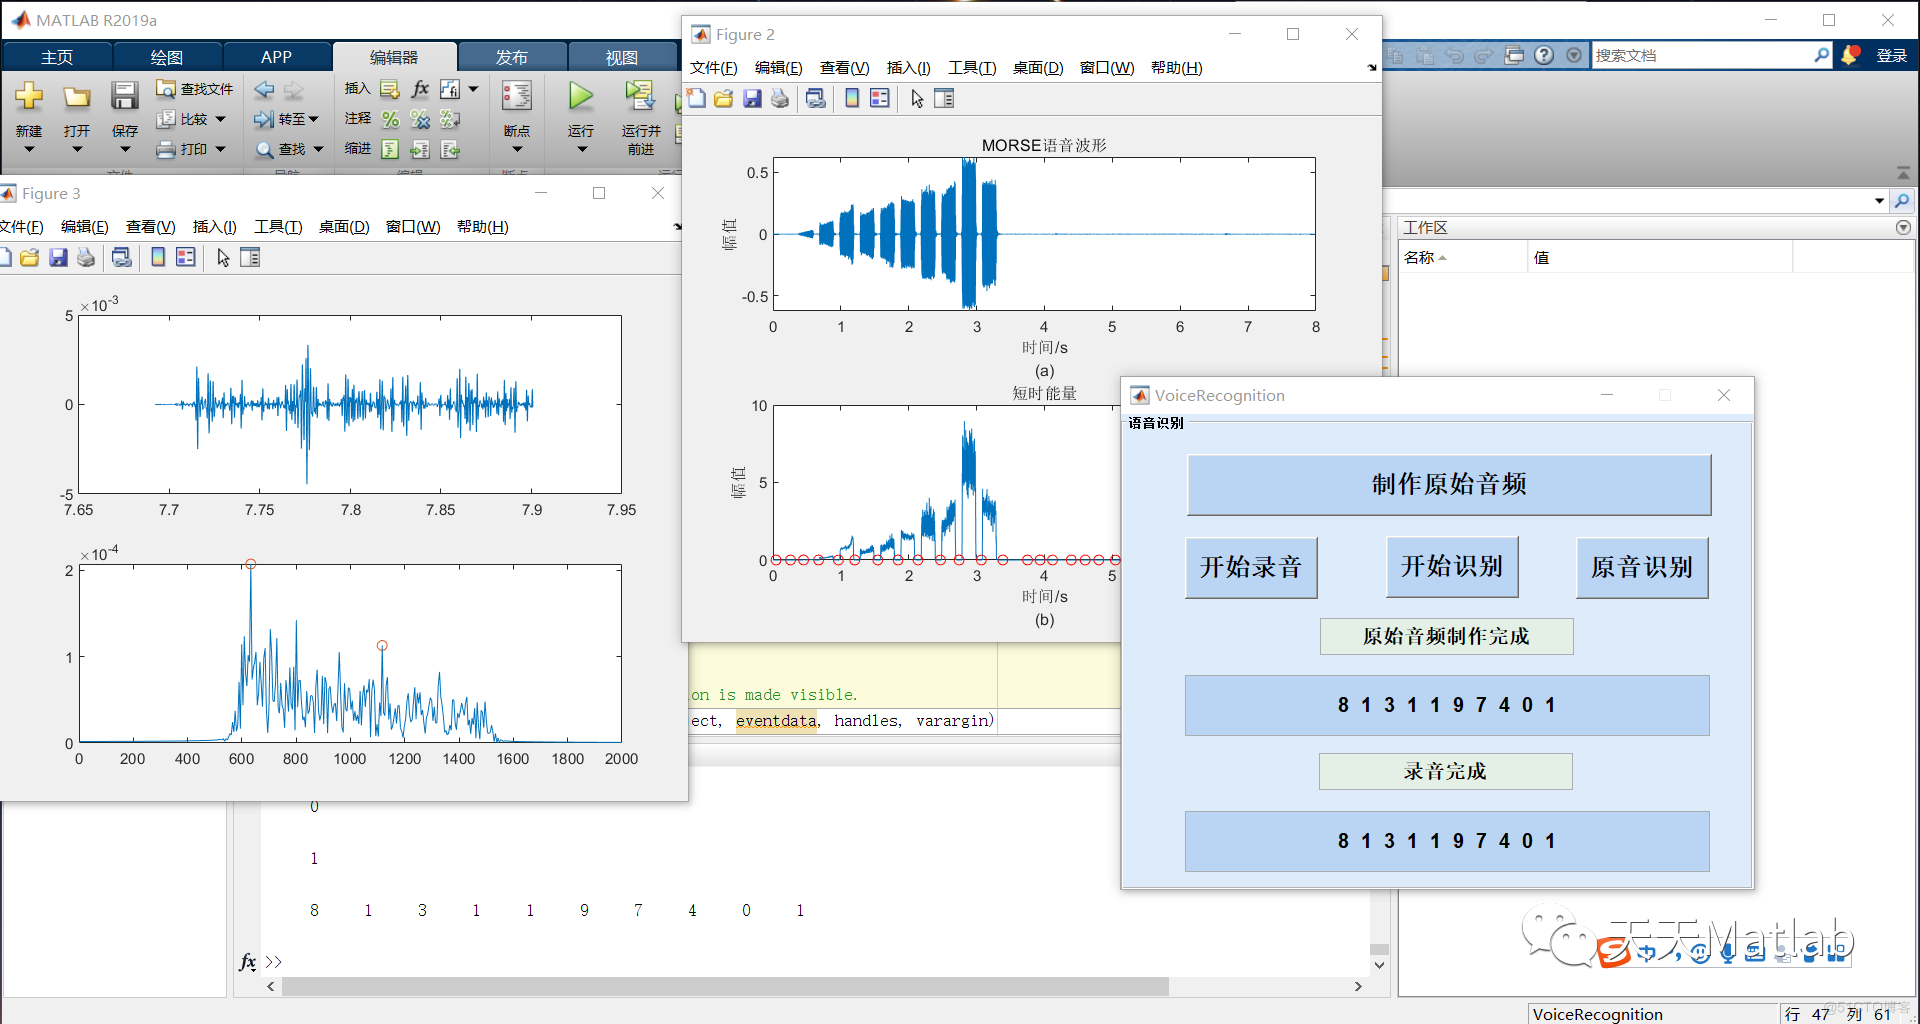The image size is (1920, 1024).
Task: Click the insert legend icon in the Figure 3 toolbar
Action: tap(186, 257)
